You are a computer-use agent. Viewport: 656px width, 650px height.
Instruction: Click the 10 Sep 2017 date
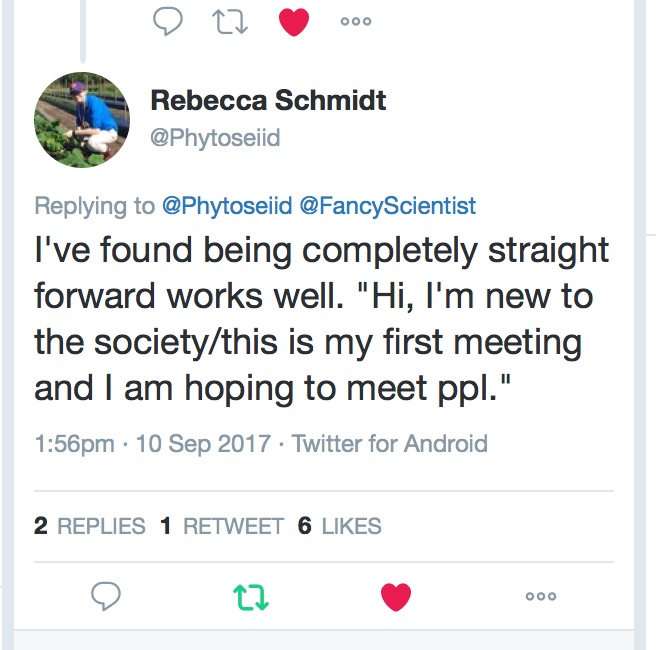[x=203, y=443]
